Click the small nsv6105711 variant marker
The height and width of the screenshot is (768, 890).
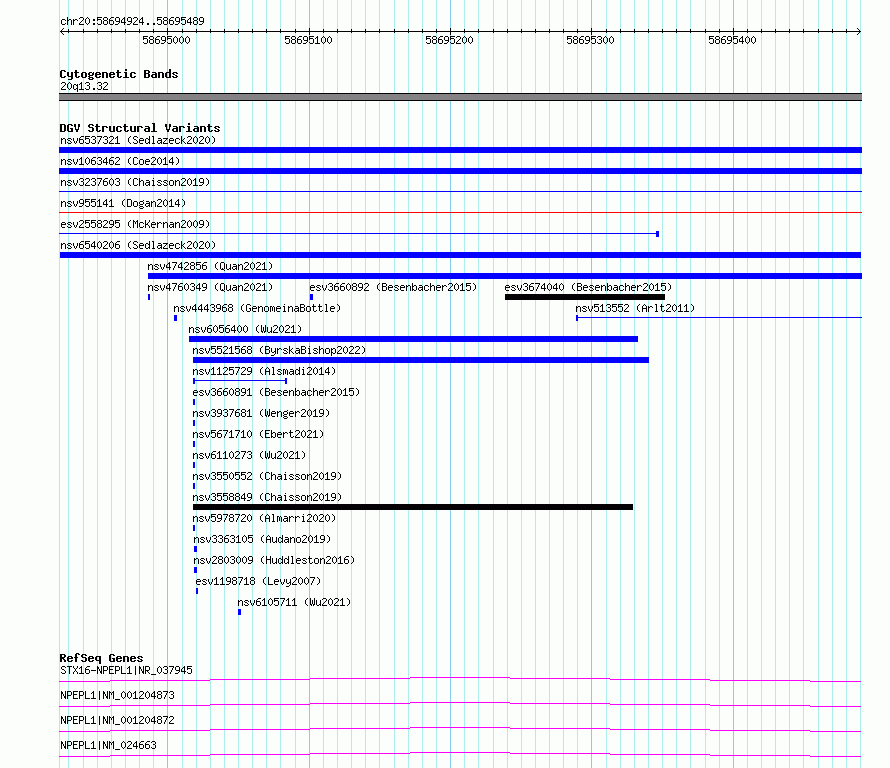[x=240, y=612]
